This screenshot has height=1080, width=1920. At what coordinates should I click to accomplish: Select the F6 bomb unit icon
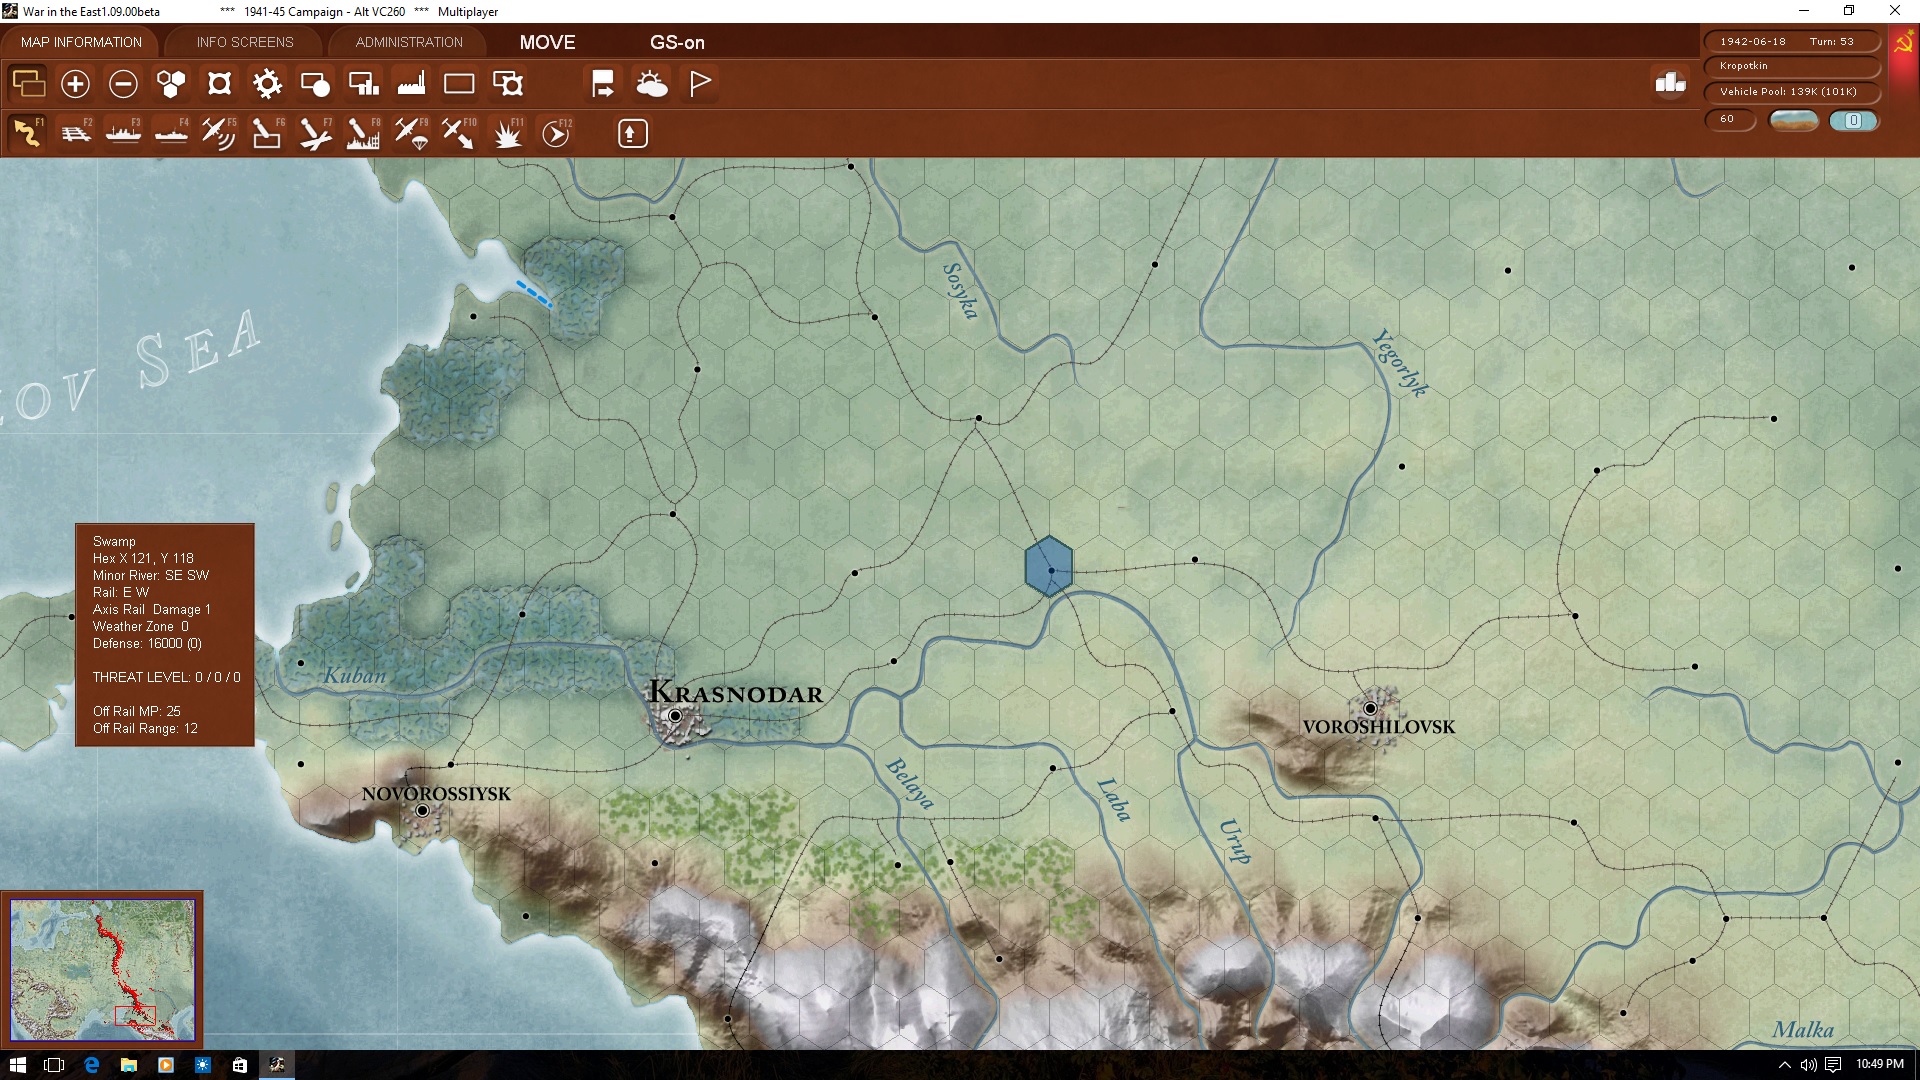[x=267, y=133]
